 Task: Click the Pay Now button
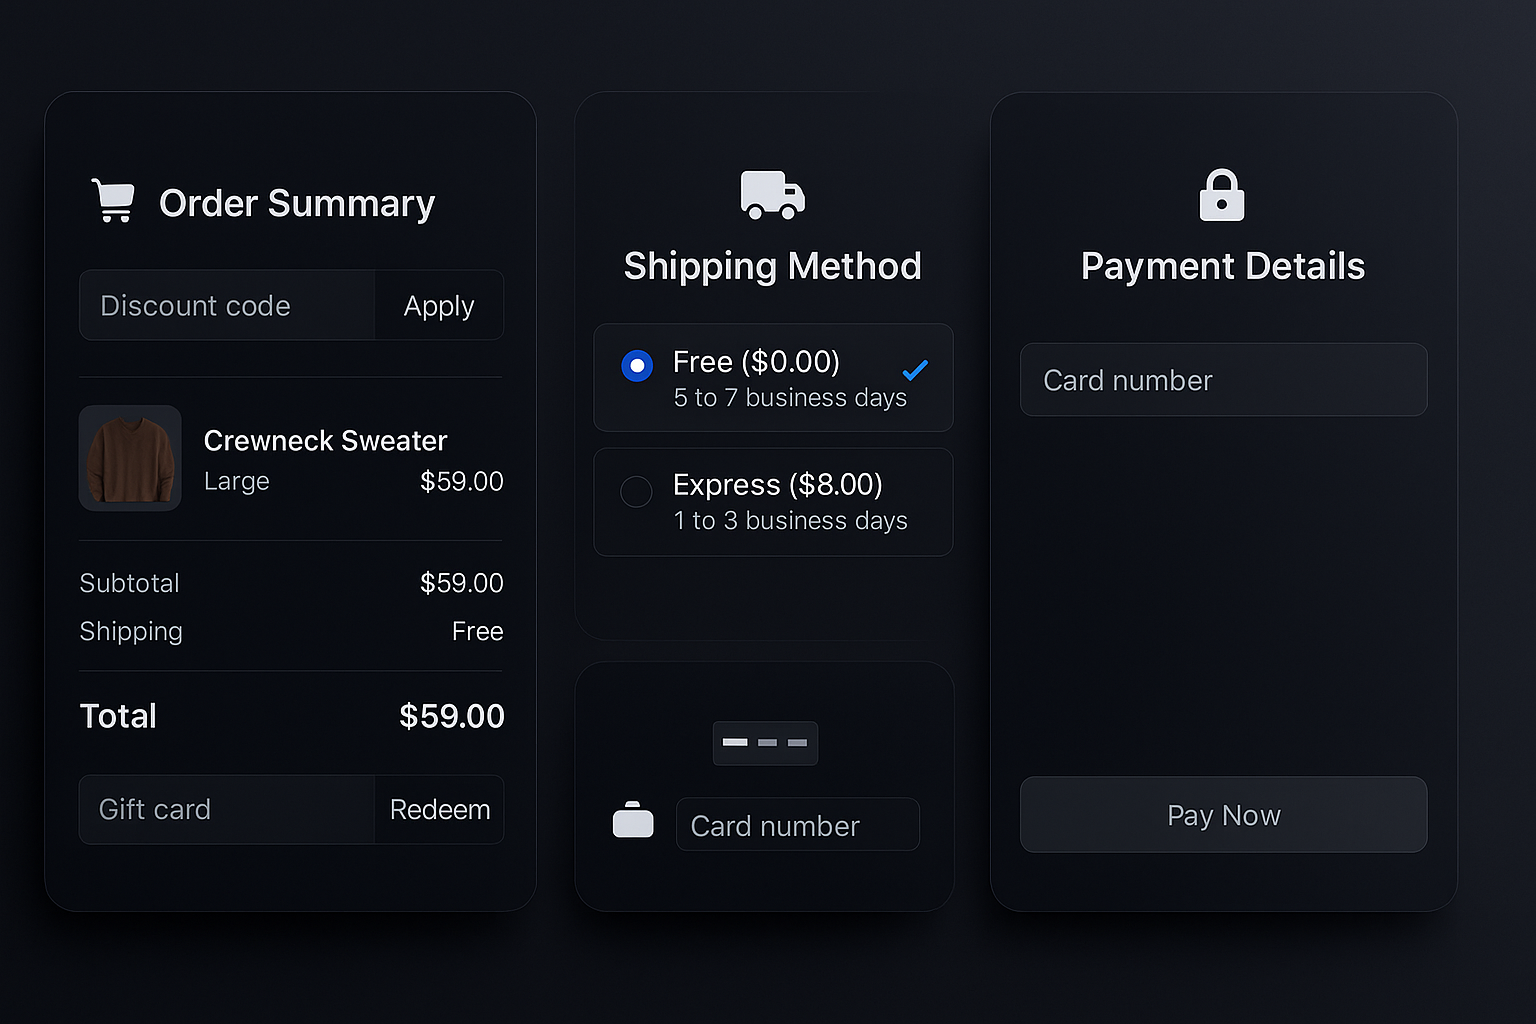click(x=1223, y=815)
